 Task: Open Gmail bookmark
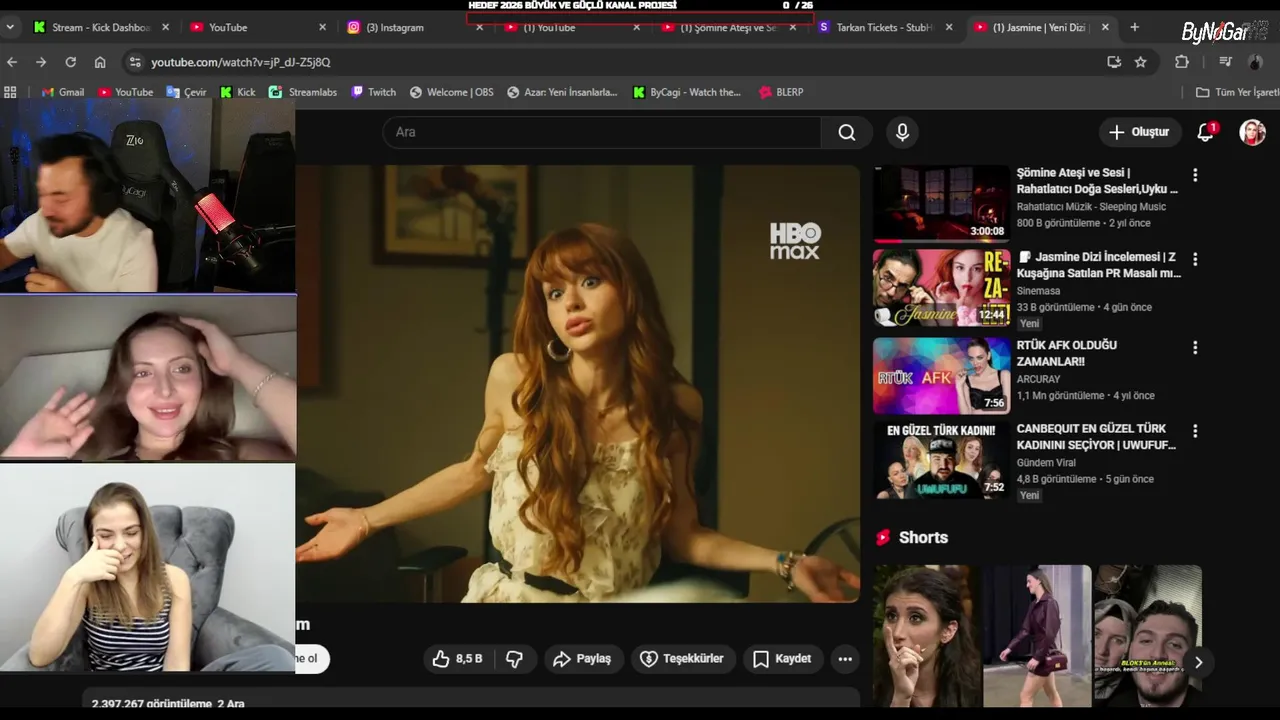pos(62,92)
